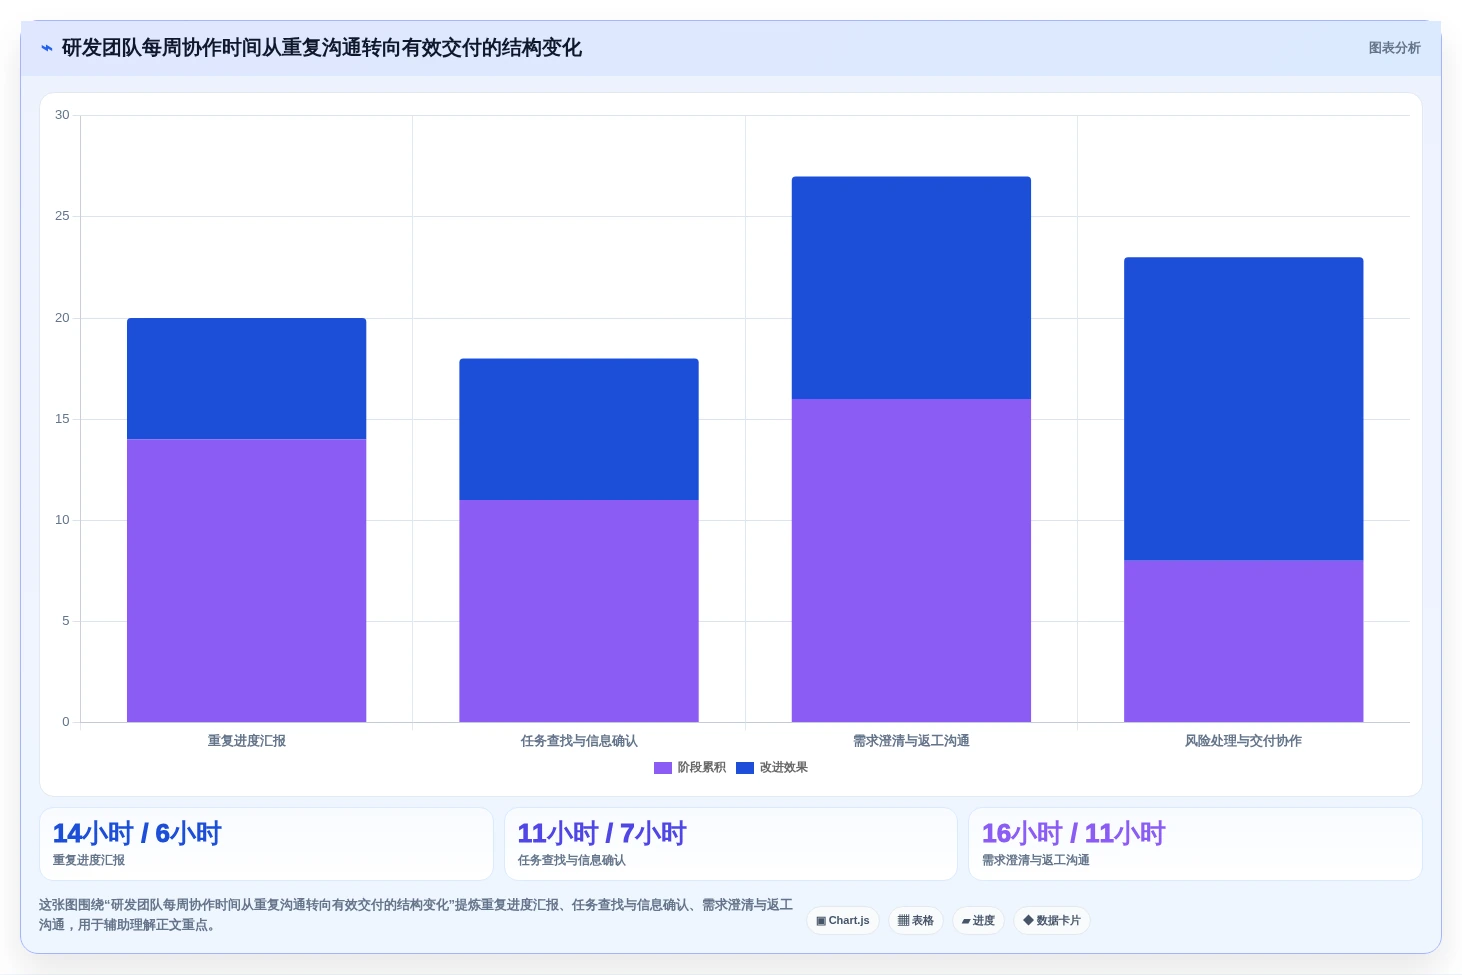The width and height of the screenshot is (1462, 975).
Task: Toggle the 改进效果 blue legend swatch
Action: [745, 768]
